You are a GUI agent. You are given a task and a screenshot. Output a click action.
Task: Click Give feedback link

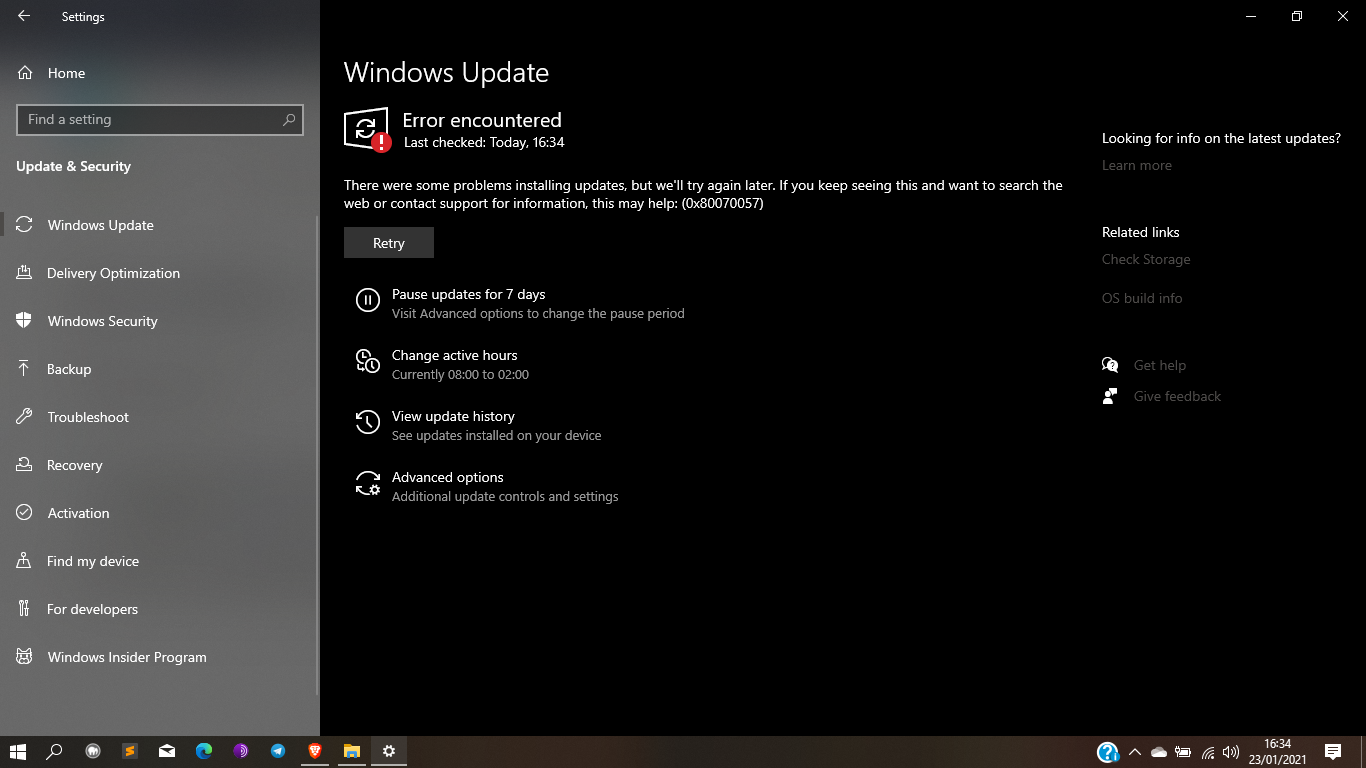1177,396
